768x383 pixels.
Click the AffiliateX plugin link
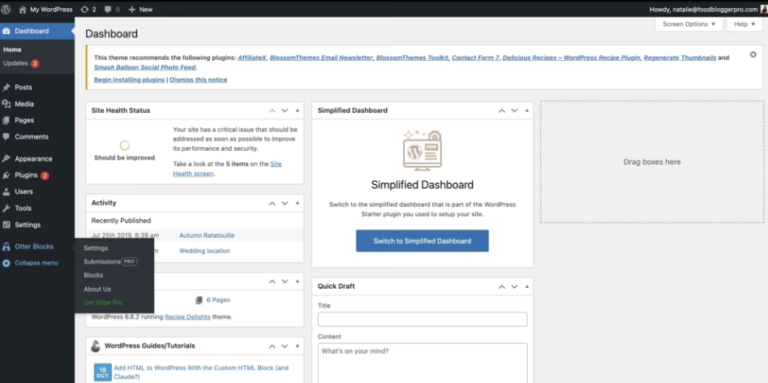tap(252, 58)
